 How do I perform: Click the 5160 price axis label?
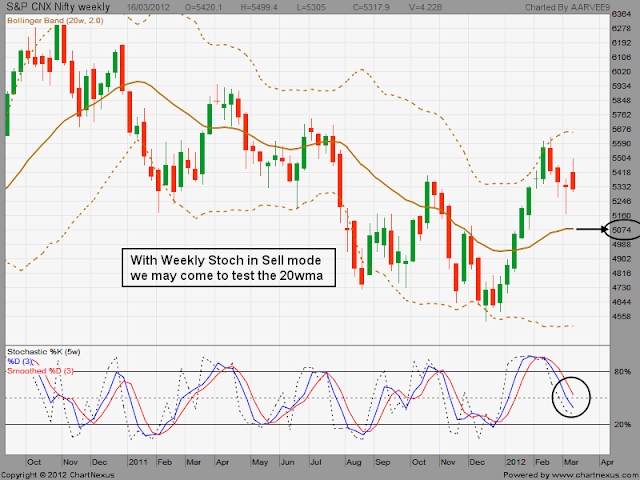(x=621, y=216)
